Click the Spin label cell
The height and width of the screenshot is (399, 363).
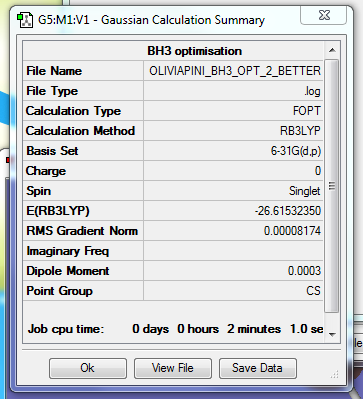coord(83,191)
